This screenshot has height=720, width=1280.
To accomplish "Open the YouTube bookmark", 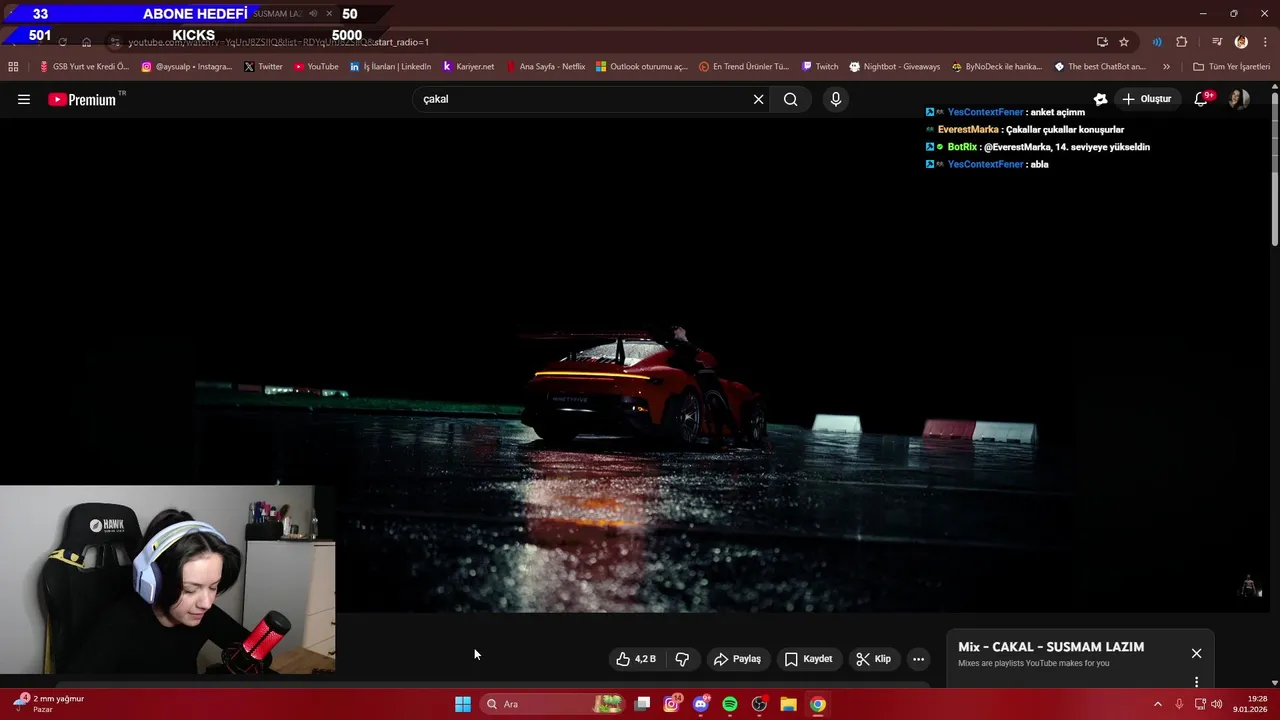I will (x=316, y=67).
